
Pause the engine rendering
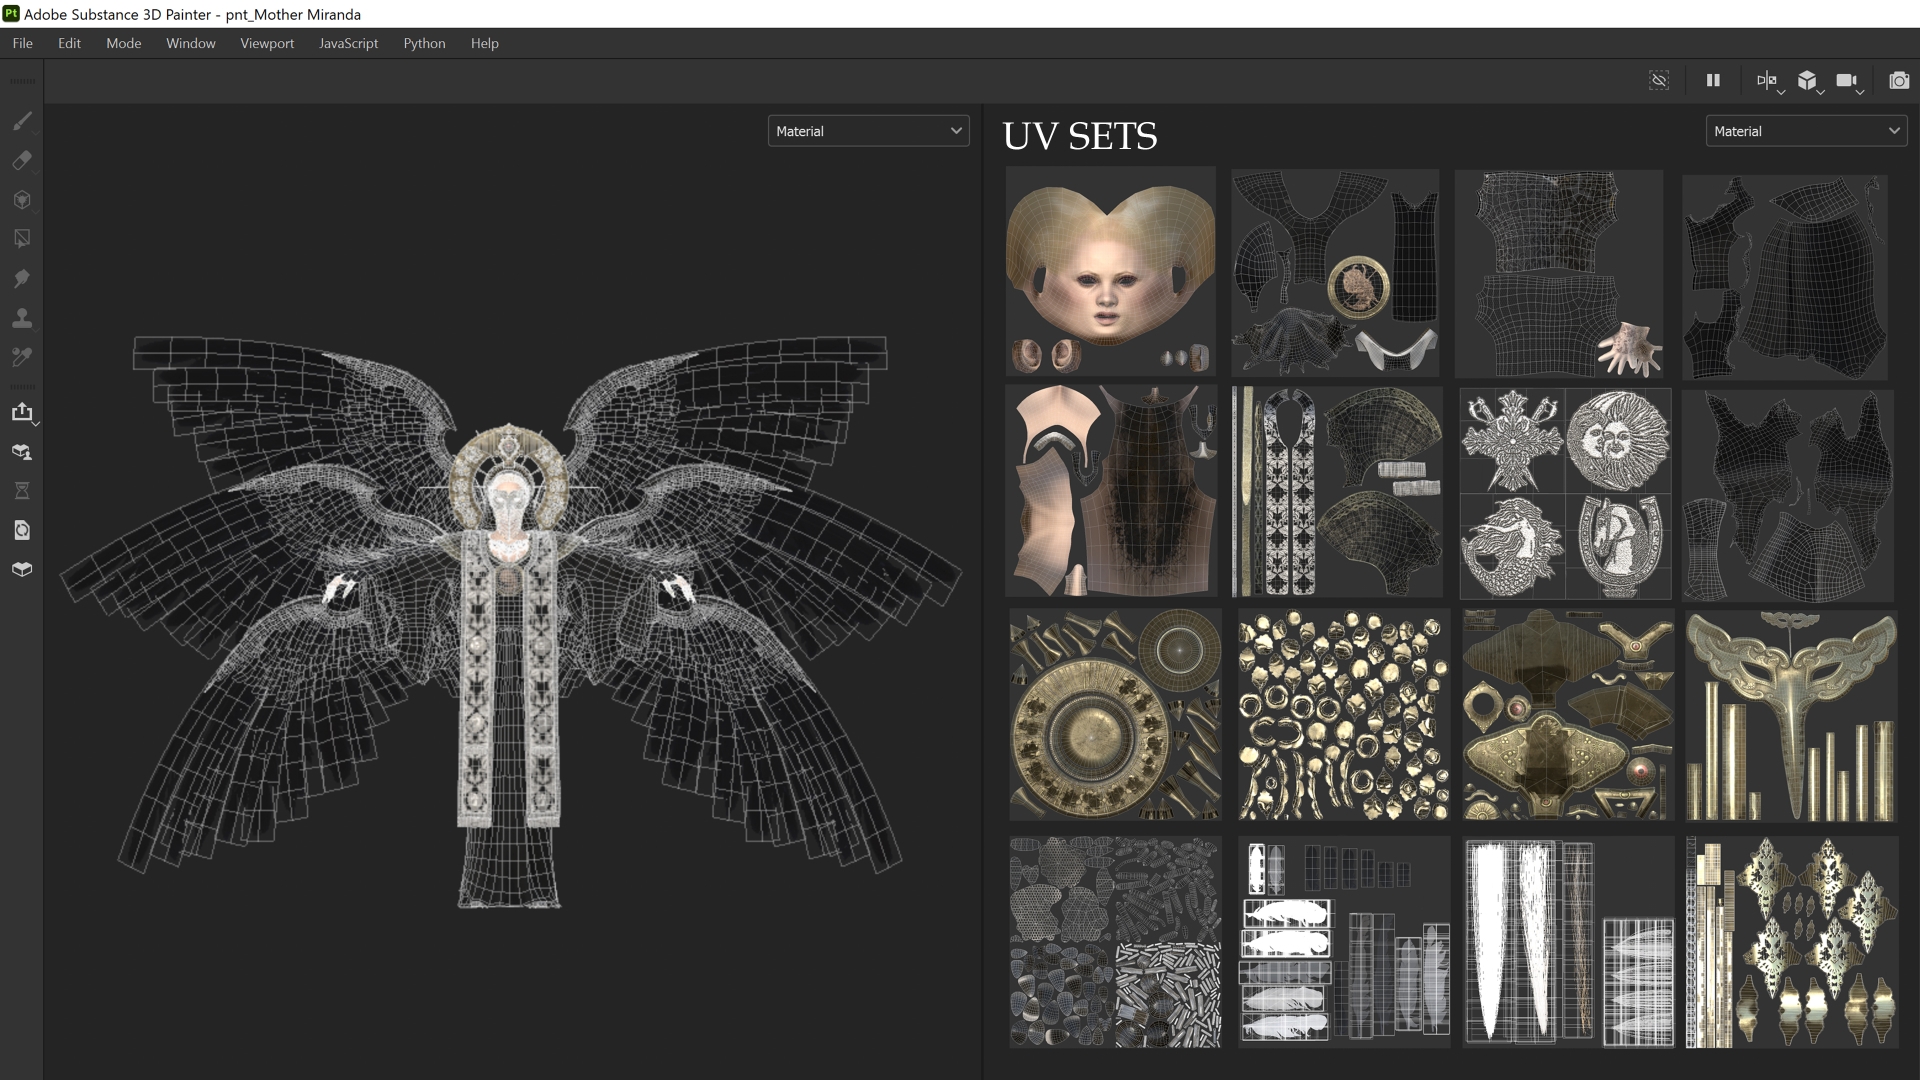[x=1713, y=81]
